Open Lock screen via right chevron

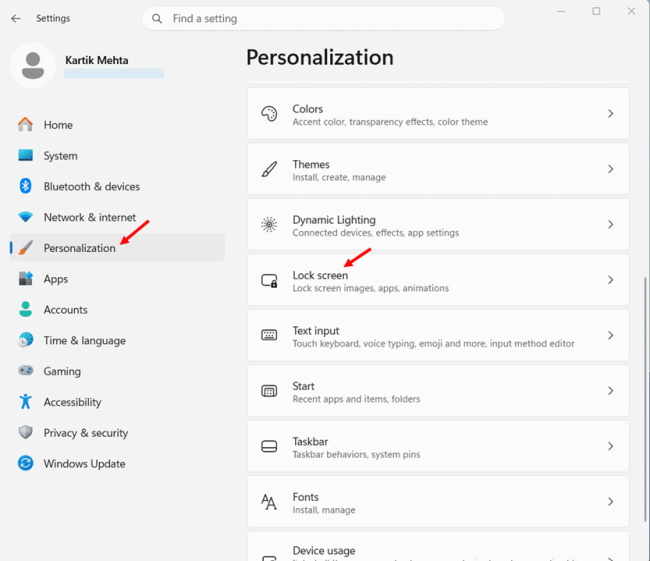610,280
